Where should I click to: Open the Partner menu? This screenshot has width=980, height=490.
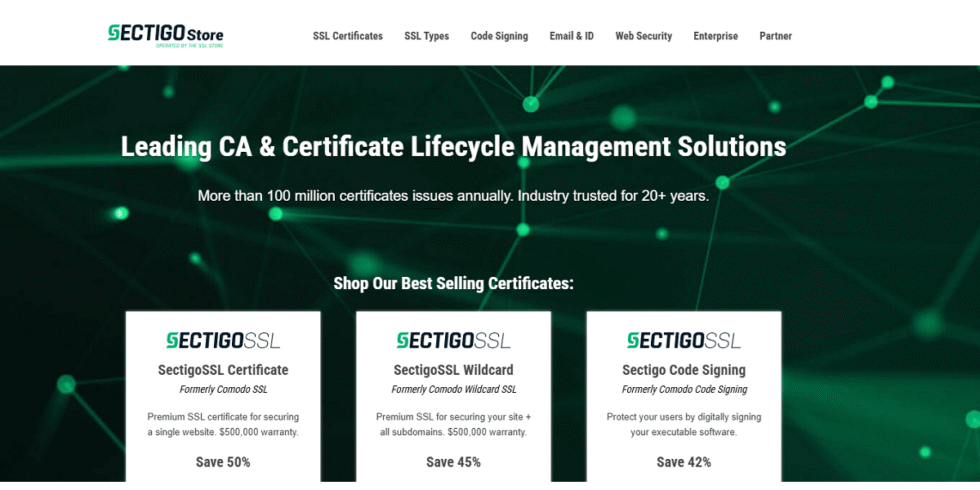[776, 36]
